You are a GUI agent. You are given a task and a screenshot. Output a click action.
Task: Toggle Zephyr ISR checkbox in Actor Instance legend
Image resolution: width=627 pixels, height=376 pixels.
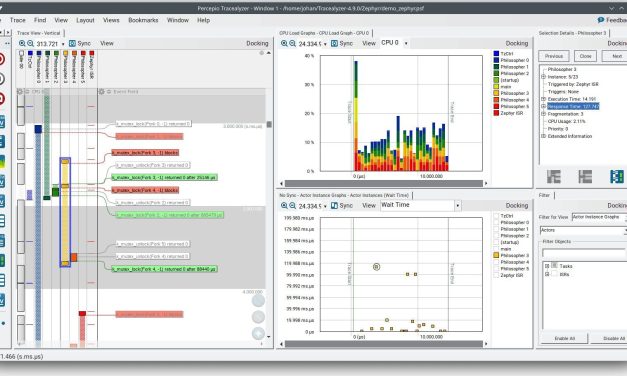coord(496,275)
